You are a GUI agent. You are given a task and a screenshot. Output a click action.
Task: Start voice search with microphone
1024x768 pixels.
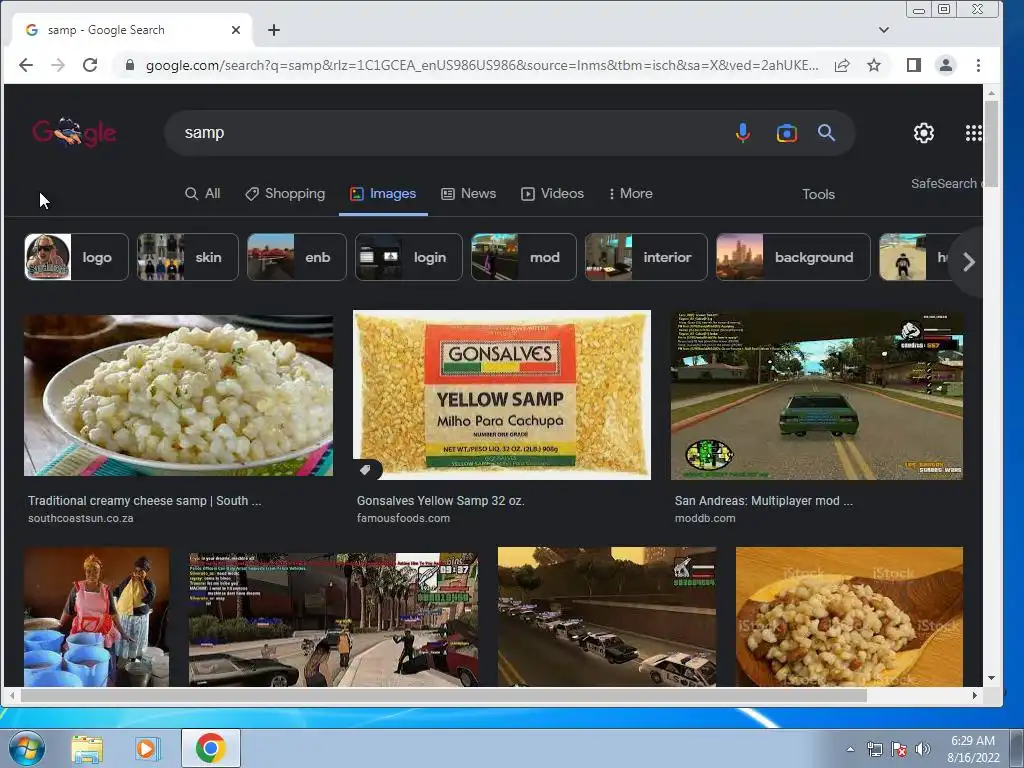[x=743, y=133]
